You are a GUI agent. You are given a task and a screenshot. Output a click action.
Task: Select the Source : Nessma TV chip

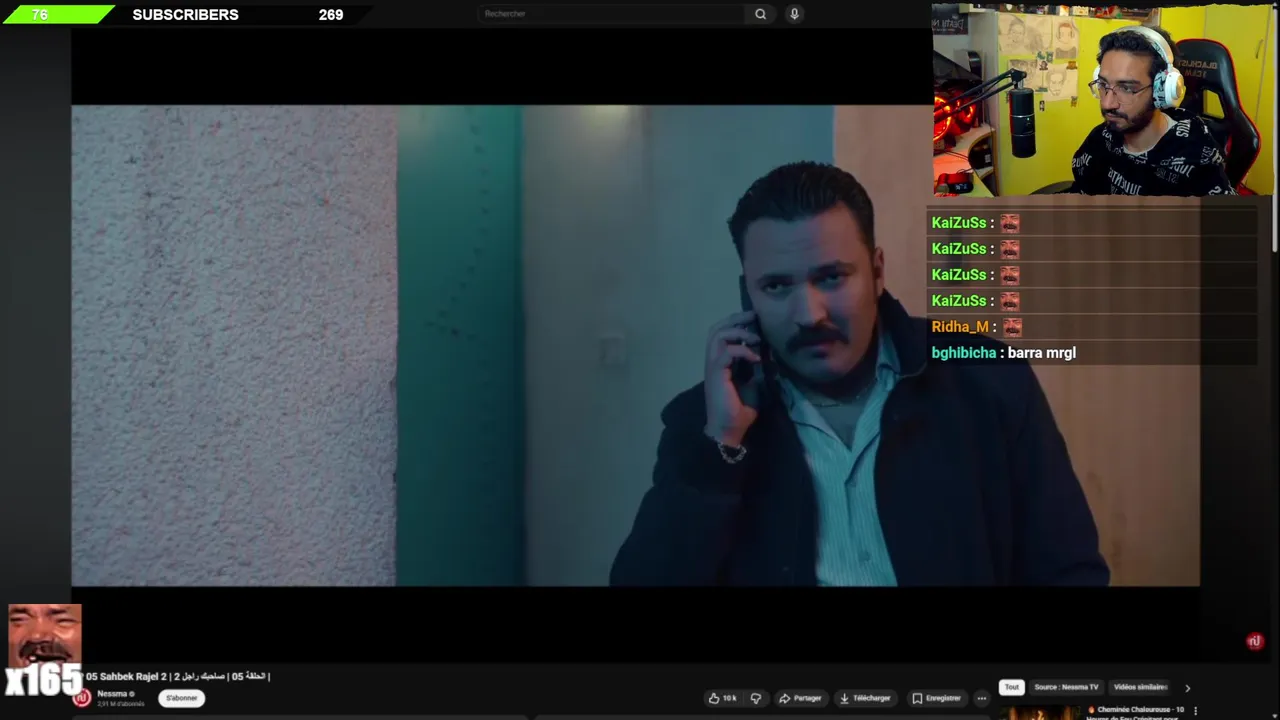[1066, 687]
